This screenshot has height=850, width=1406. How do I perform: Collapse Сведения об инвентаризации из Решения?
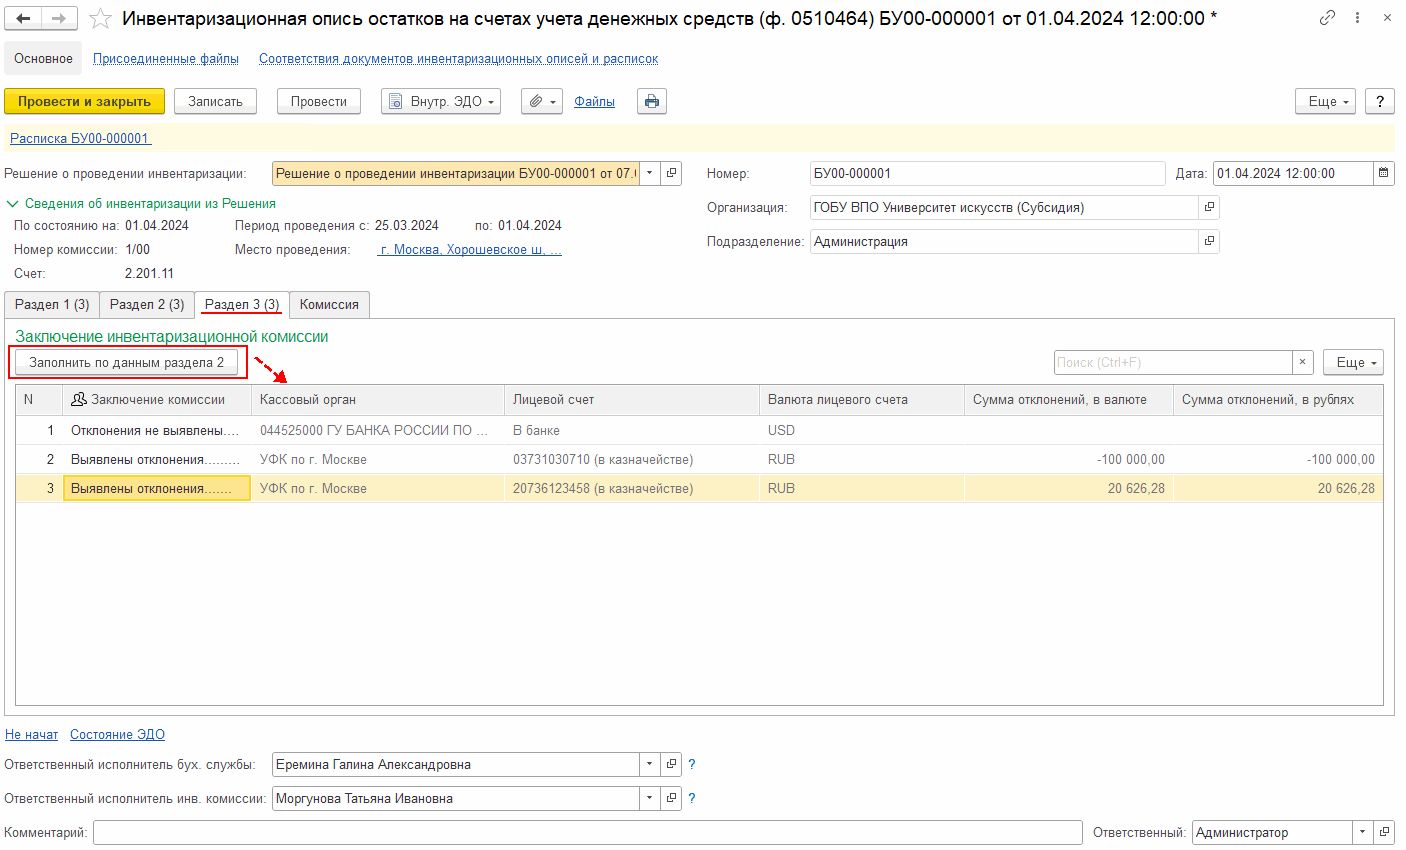(141, 203)
